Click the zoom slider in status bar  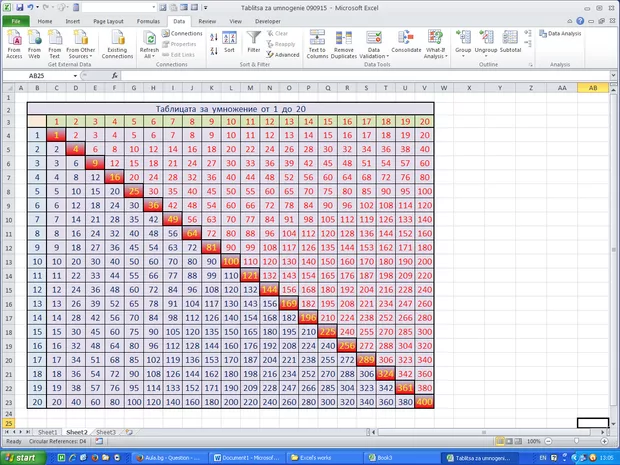(579, 441)
